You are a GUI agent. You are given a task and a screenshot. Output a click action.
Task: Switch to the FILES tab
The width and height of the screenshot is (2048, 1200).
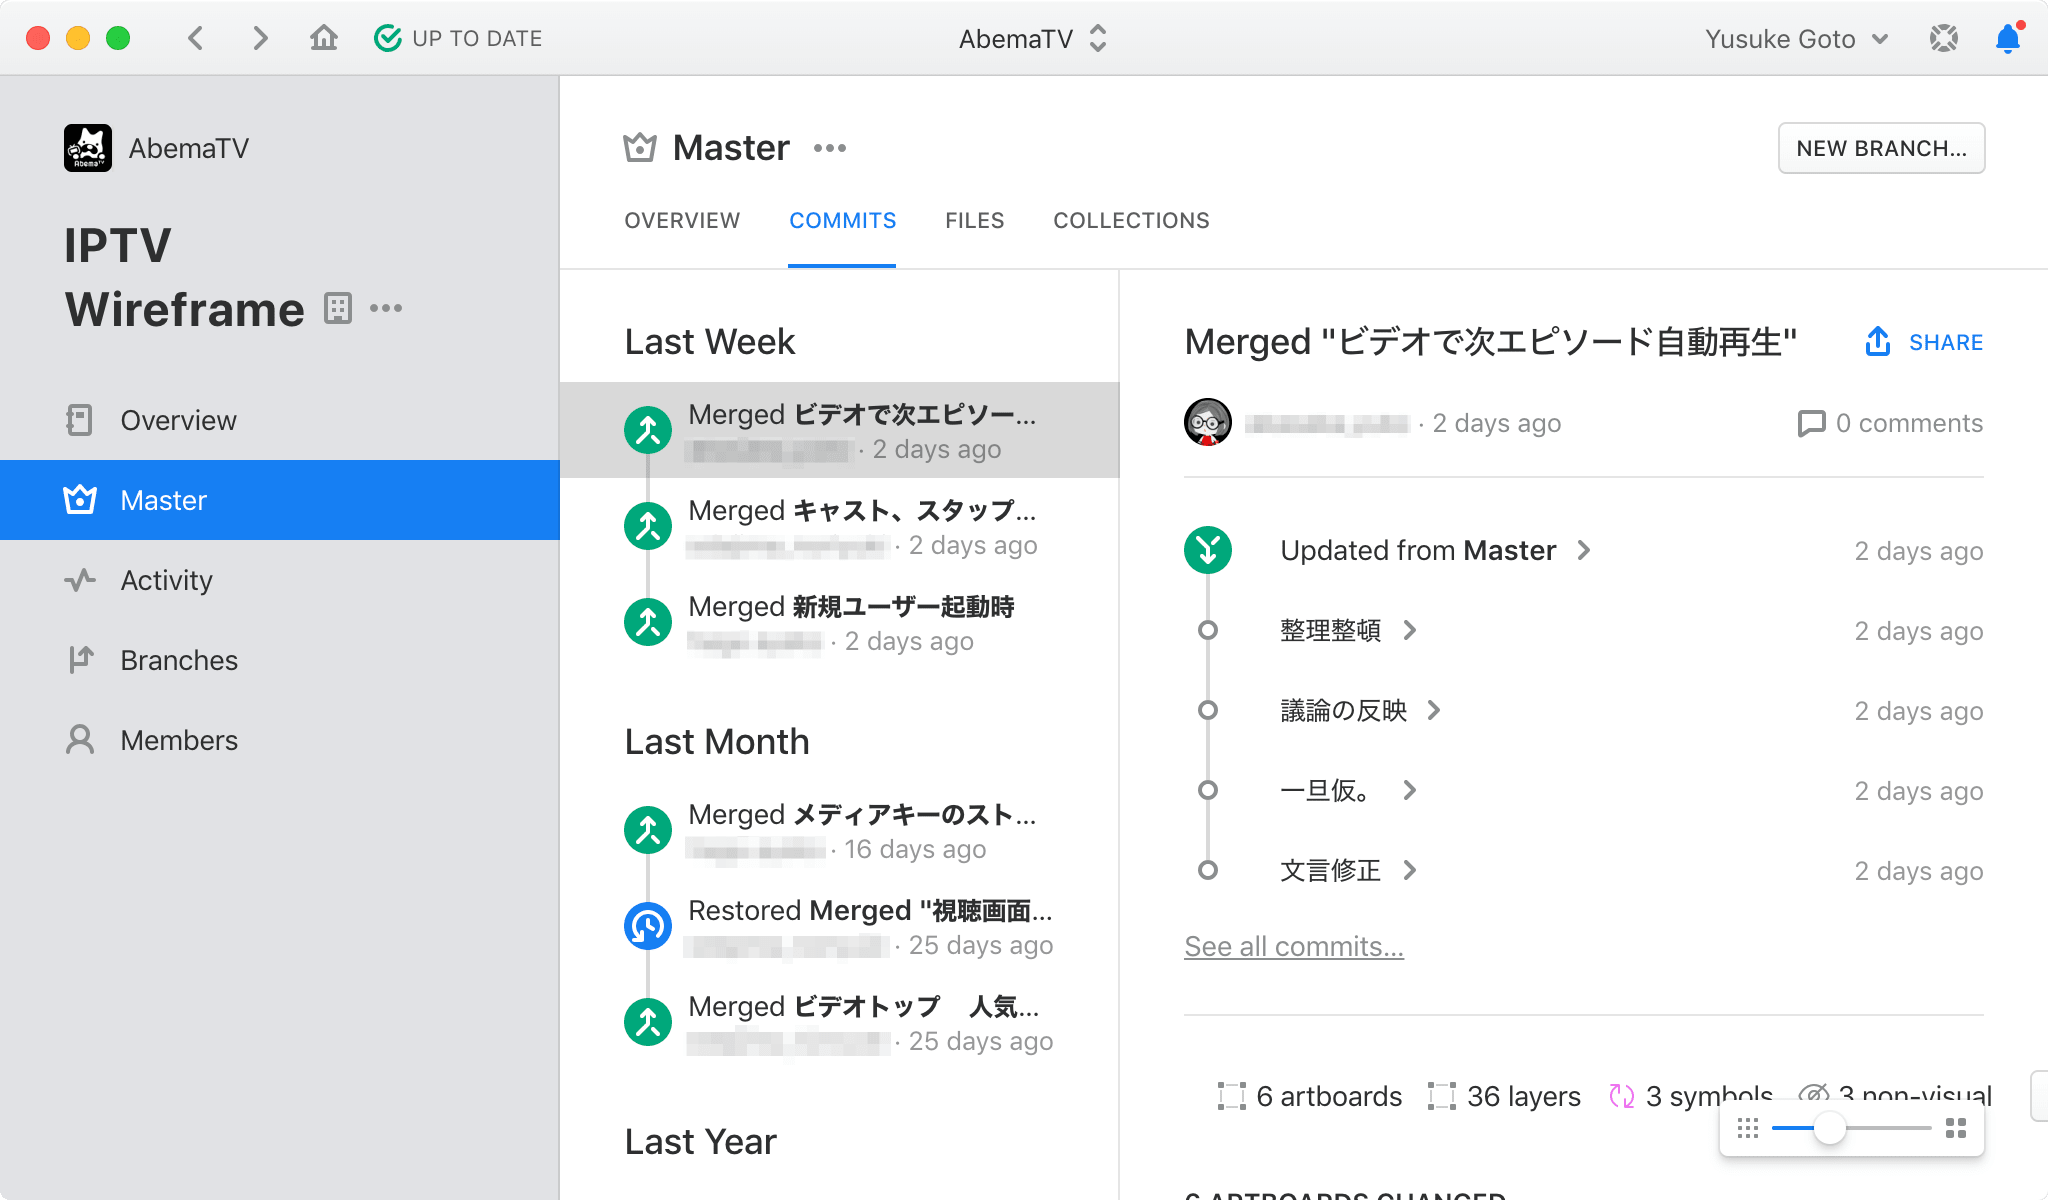pyautogui.click(x=974, y=220)
